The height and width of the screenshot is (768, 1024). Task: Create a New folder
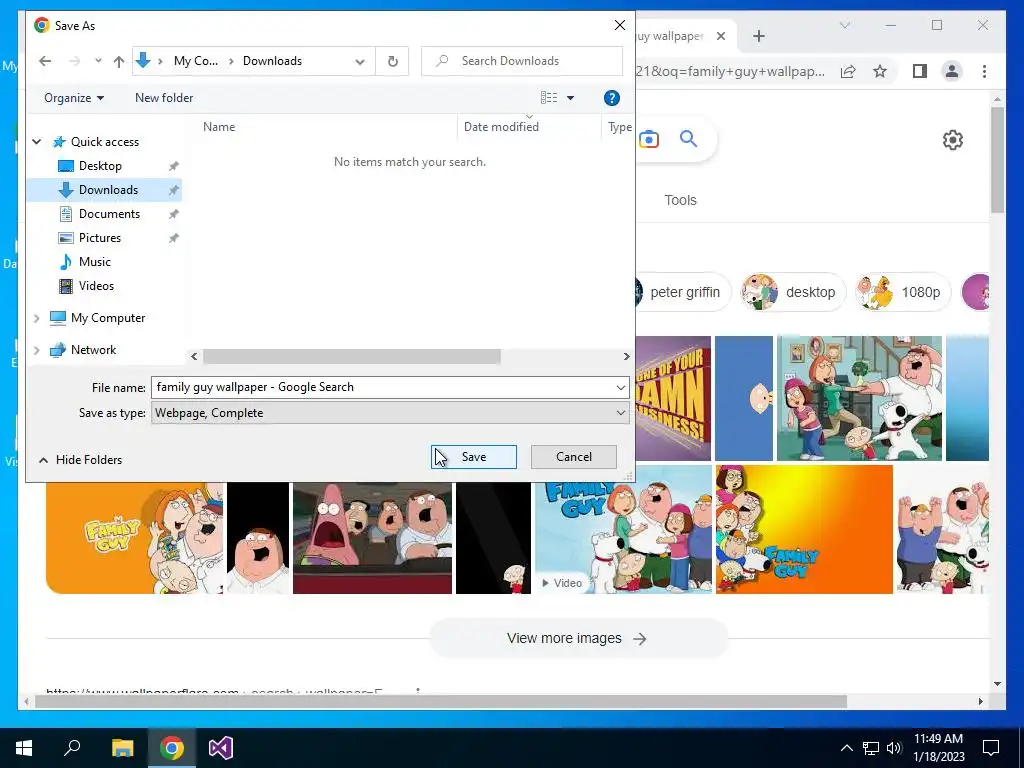[x=164, y=98]
